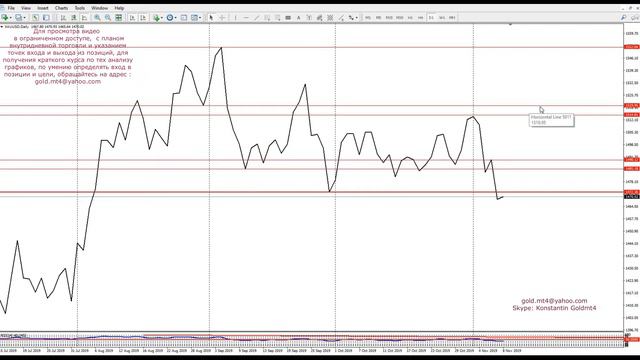Click the '3 Sep 2019' date label

(x=224, y=351)
